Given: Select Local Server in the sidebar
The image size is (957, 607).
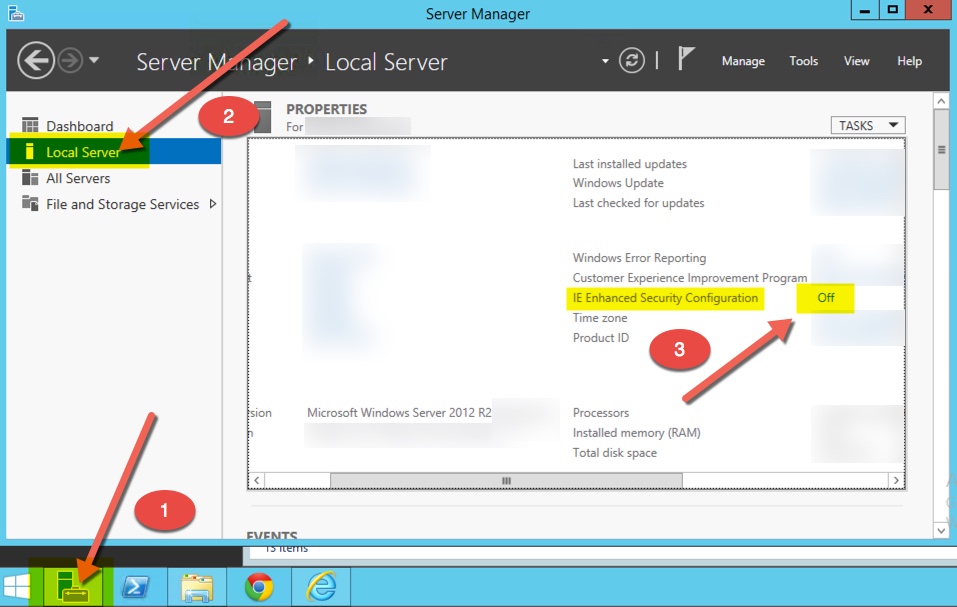Looking at the screenshot, I should [114, 151].
